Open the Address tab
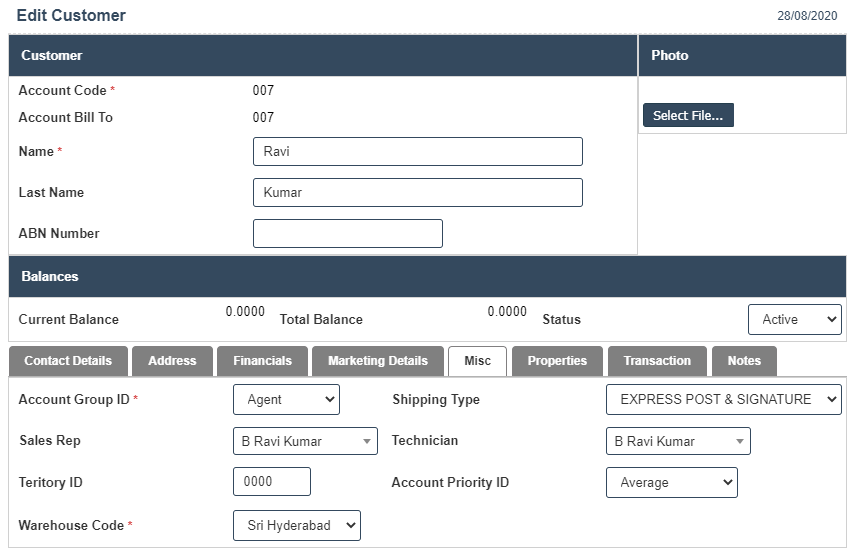 [172, 361]
